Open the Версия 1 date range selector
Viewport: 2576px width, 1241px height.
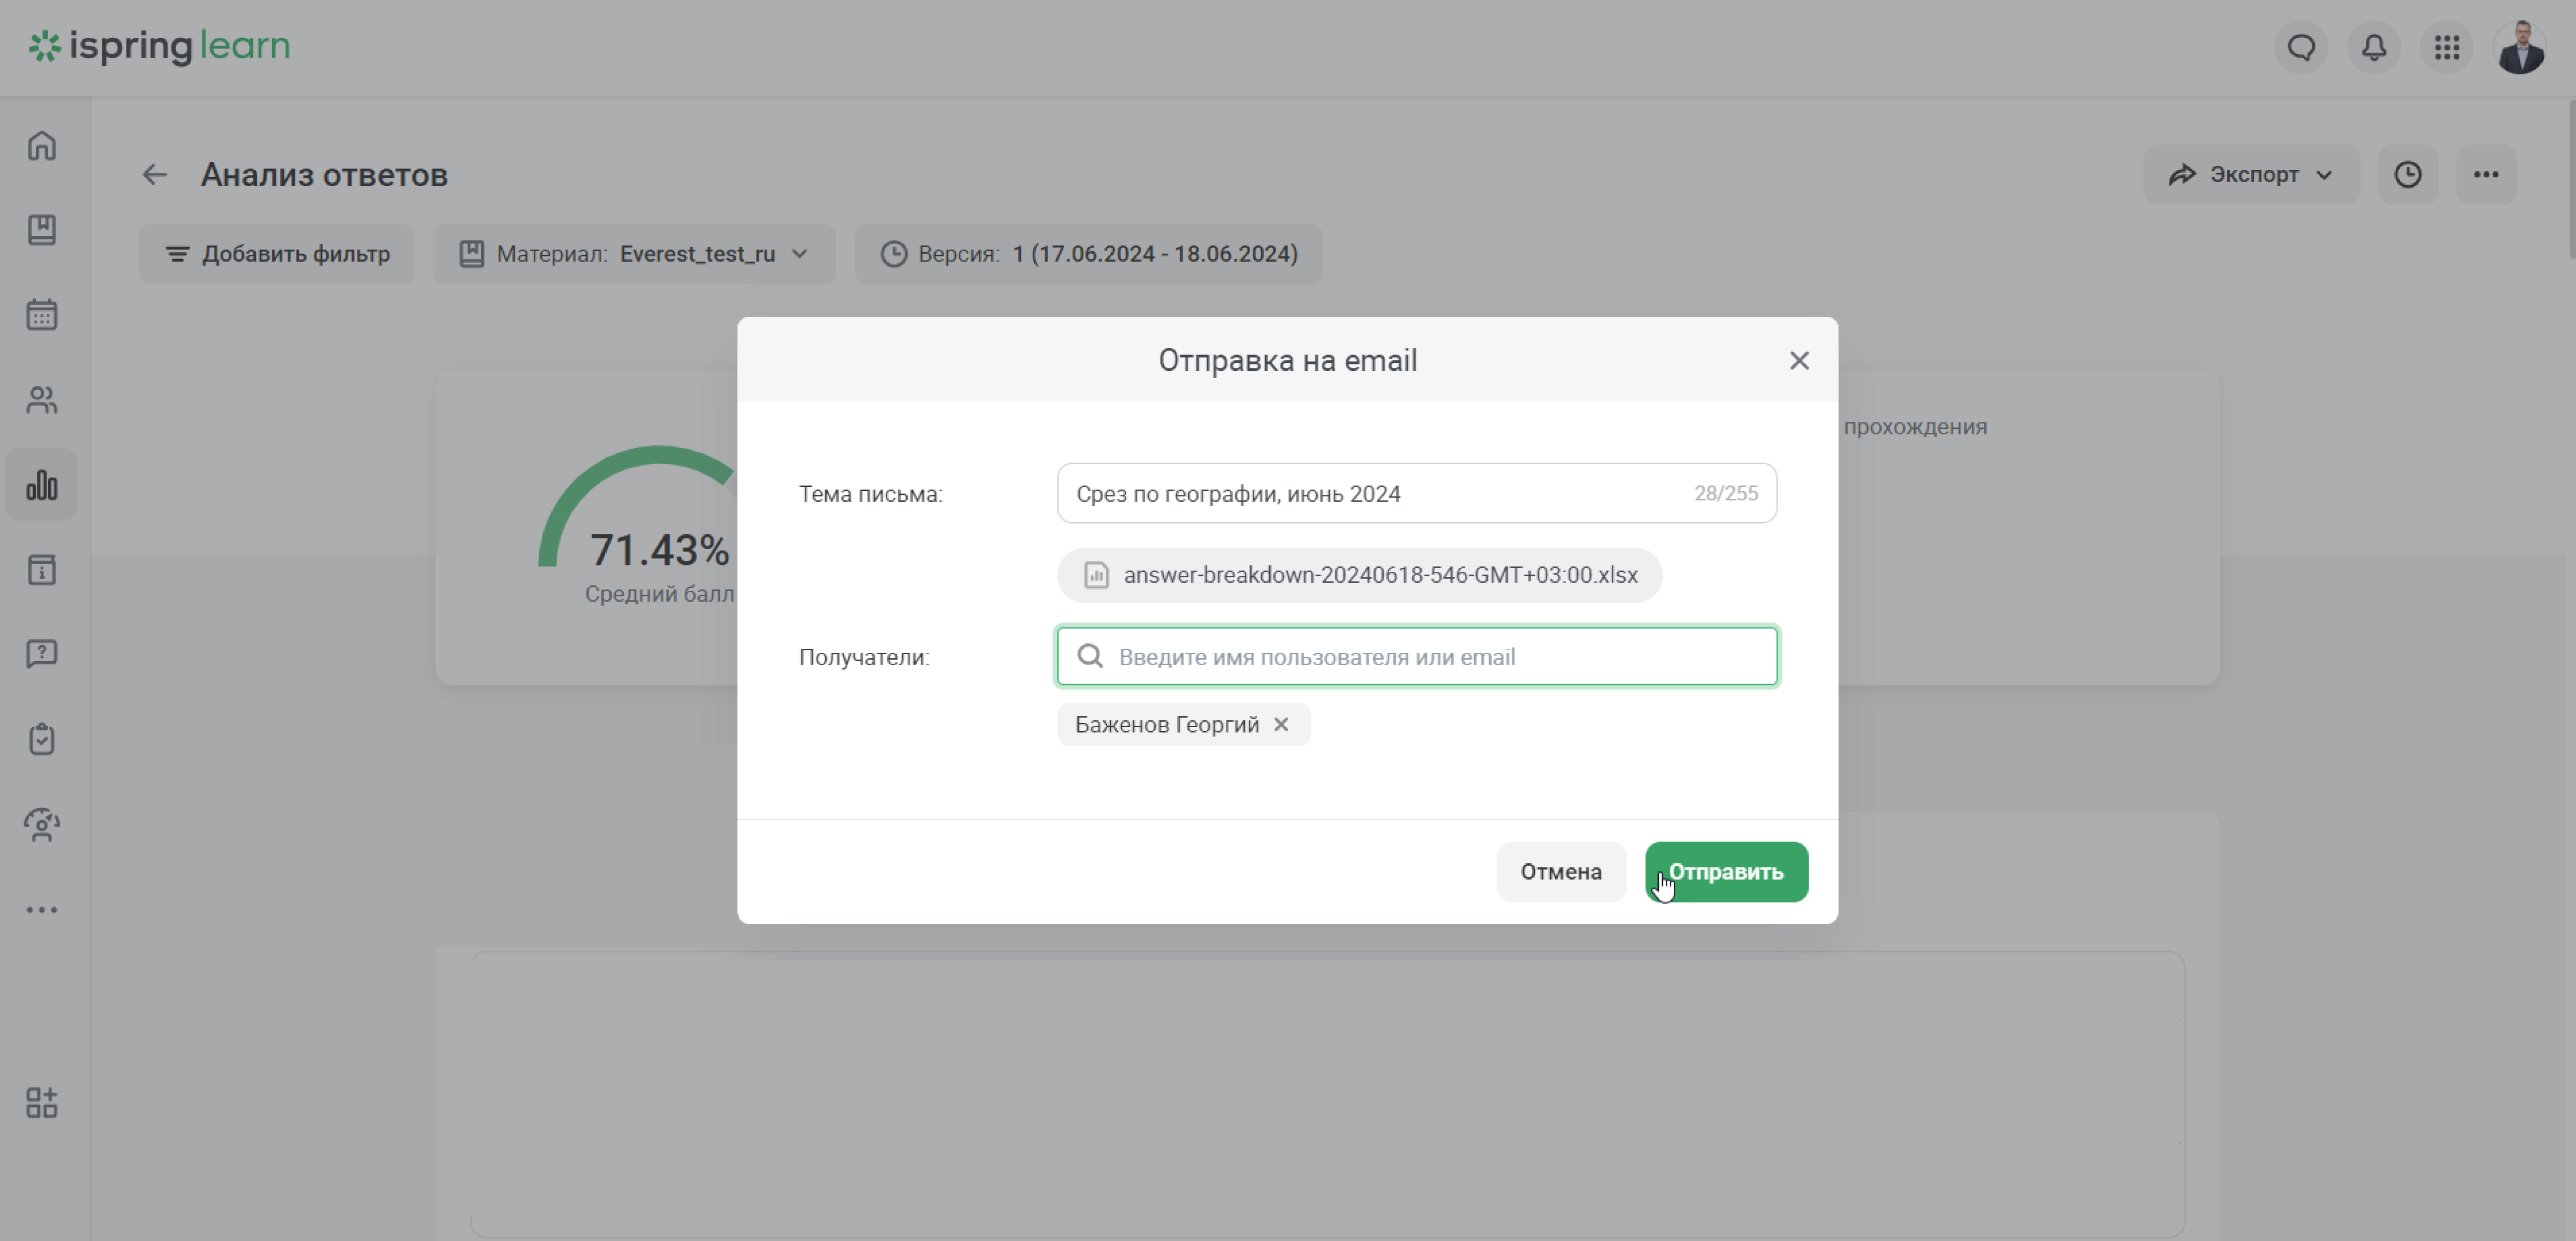(1088, 254)
